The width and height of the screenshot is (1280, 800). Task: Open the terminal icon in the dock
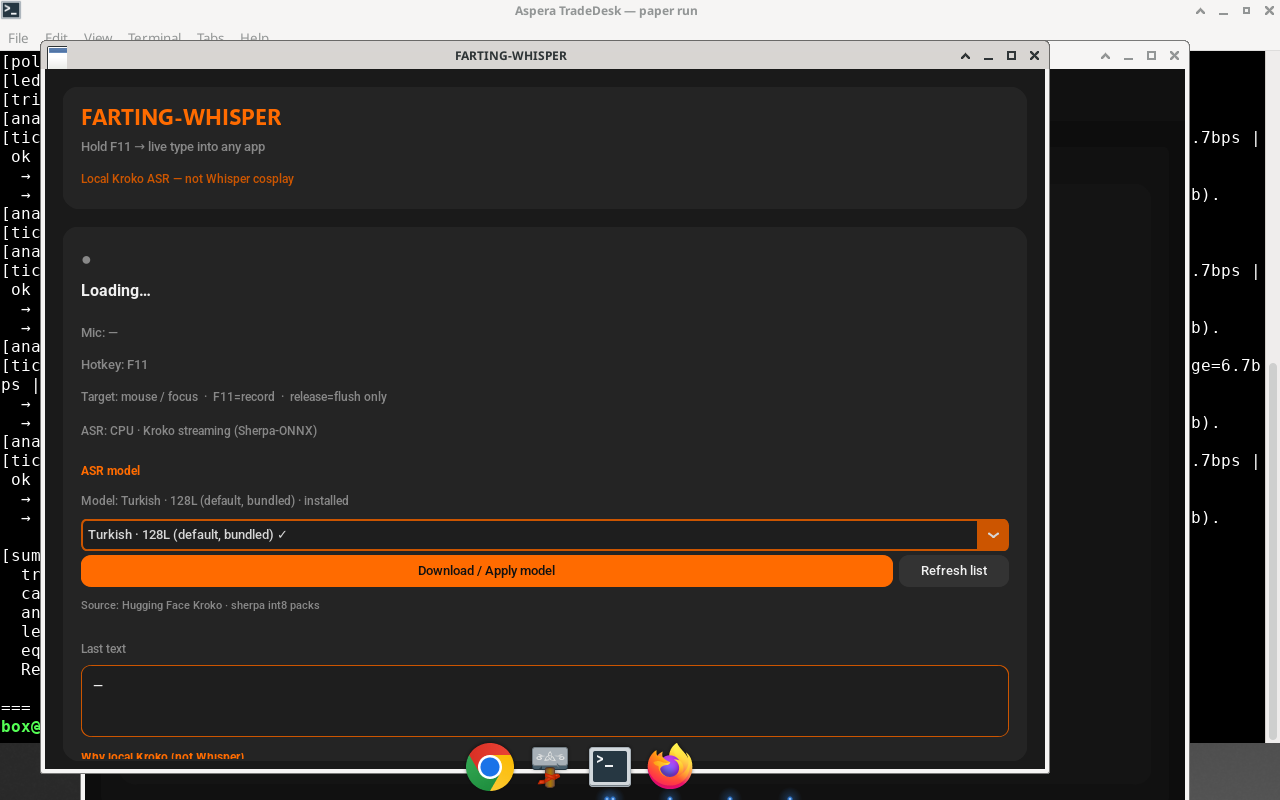pyautogui.click(x=610, y=767)
